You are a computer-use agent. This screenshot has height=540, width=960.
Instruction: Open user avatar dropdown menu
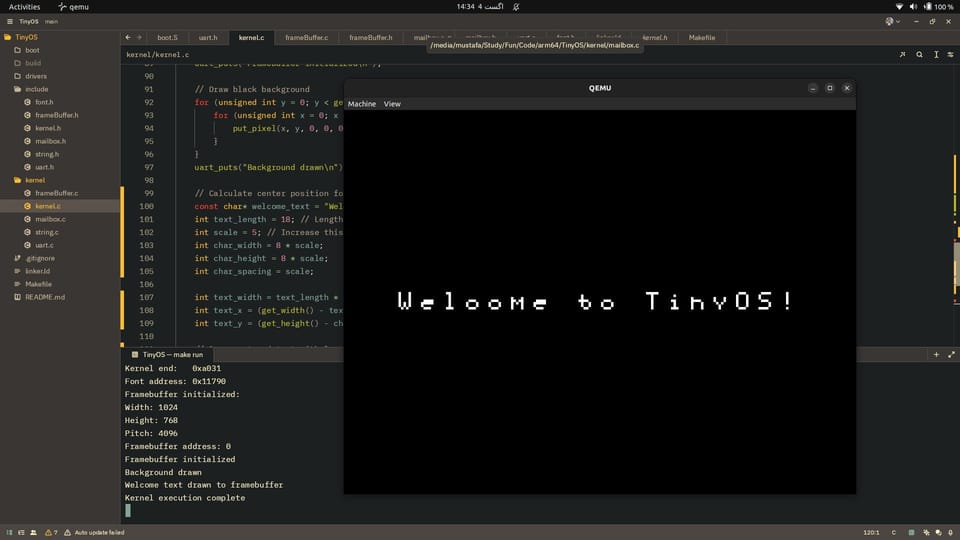893,21
